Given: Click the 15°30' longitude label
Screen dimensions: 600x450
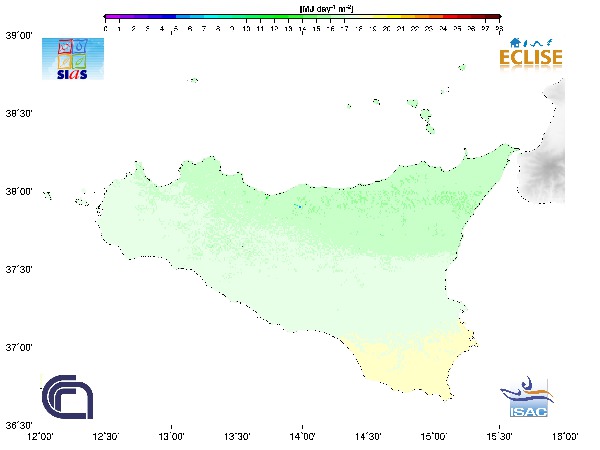Looking at the screenshot, I should pyautogui.click(x=499, y=436).
